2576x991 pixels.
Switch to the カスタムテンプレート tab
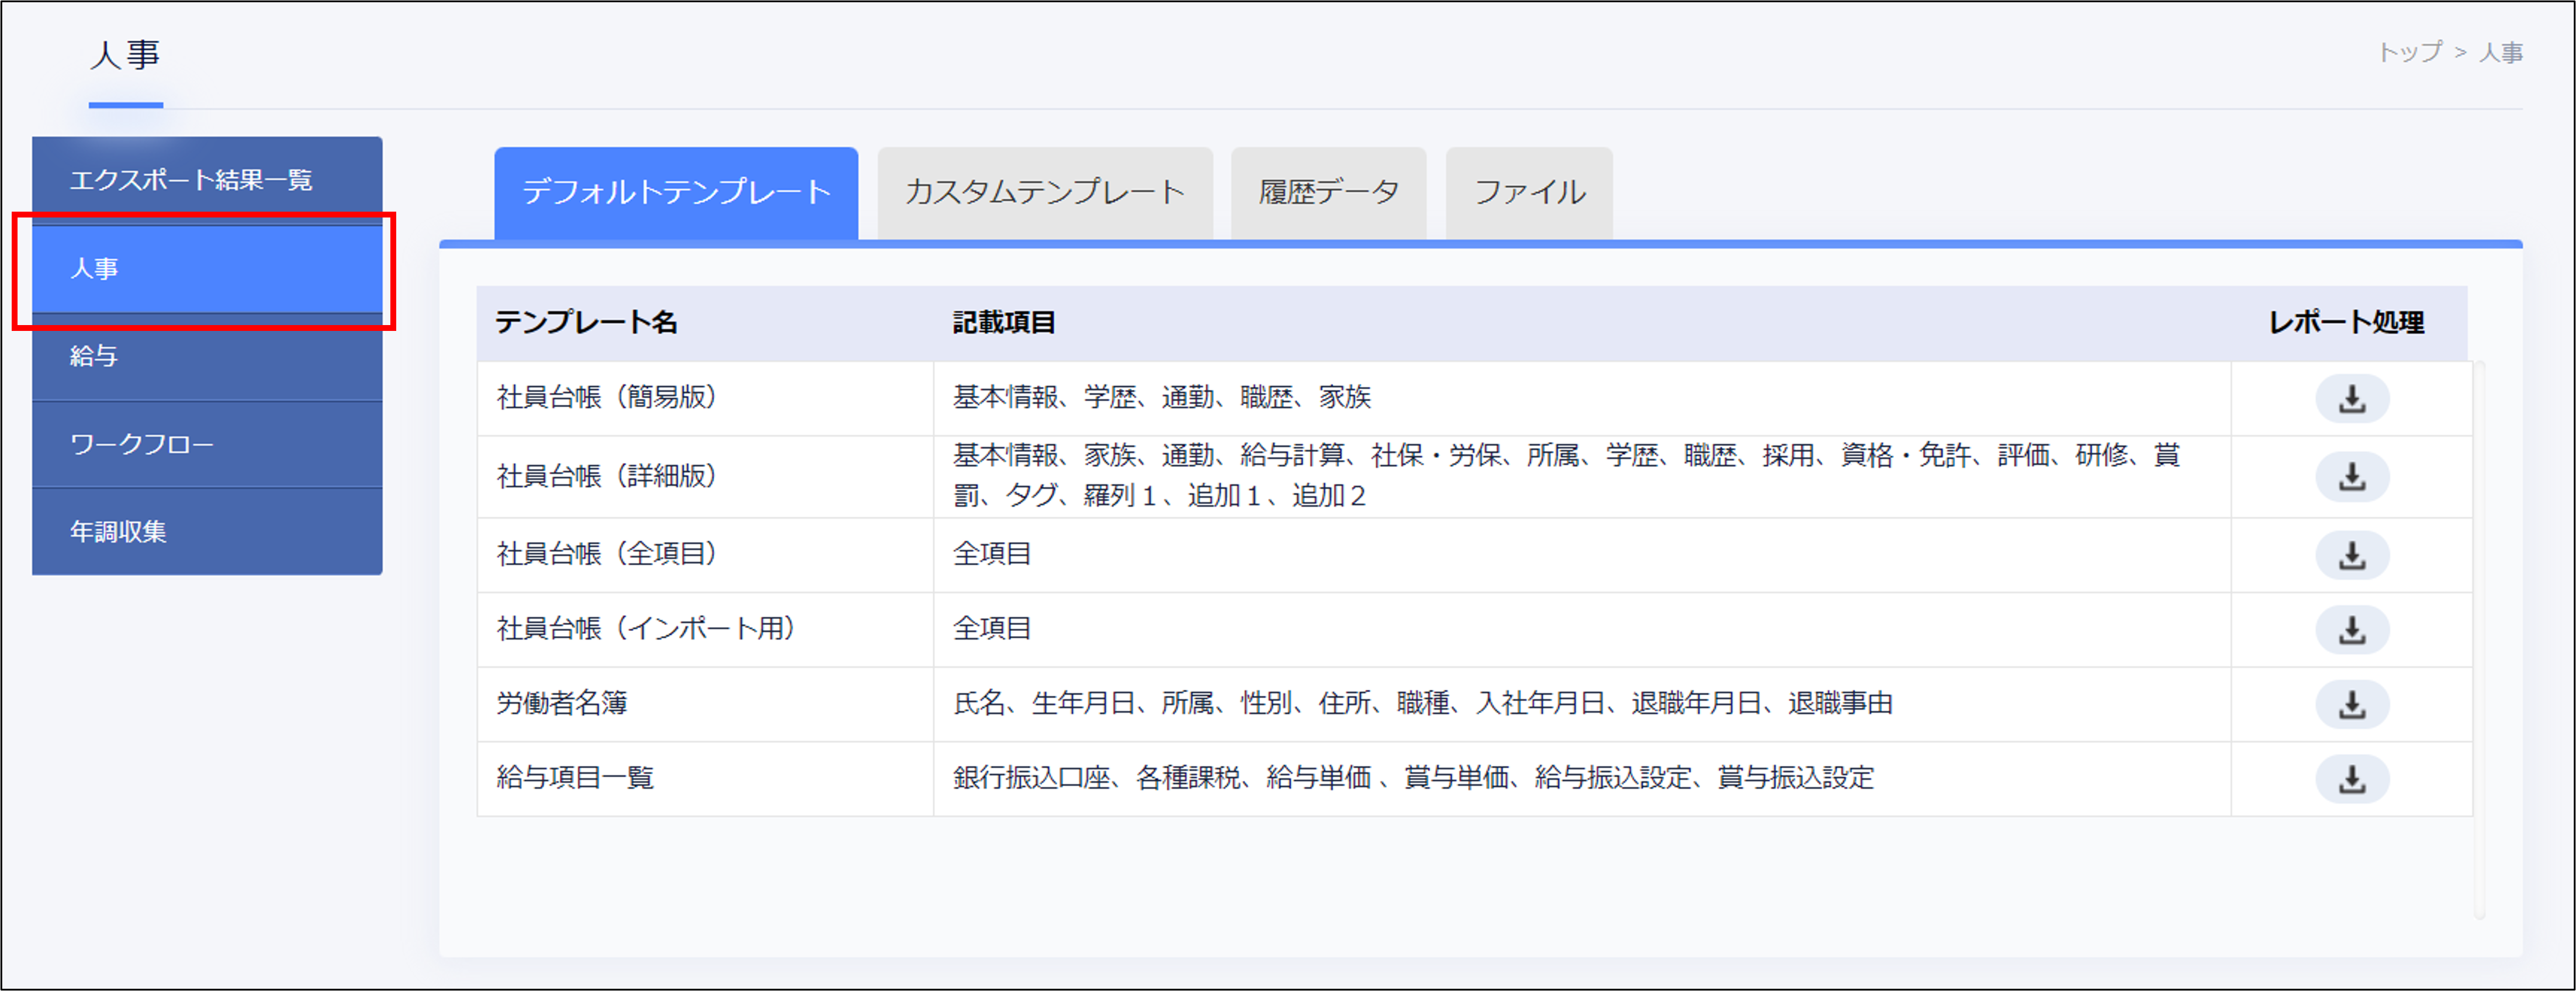tap(1046, 190)
